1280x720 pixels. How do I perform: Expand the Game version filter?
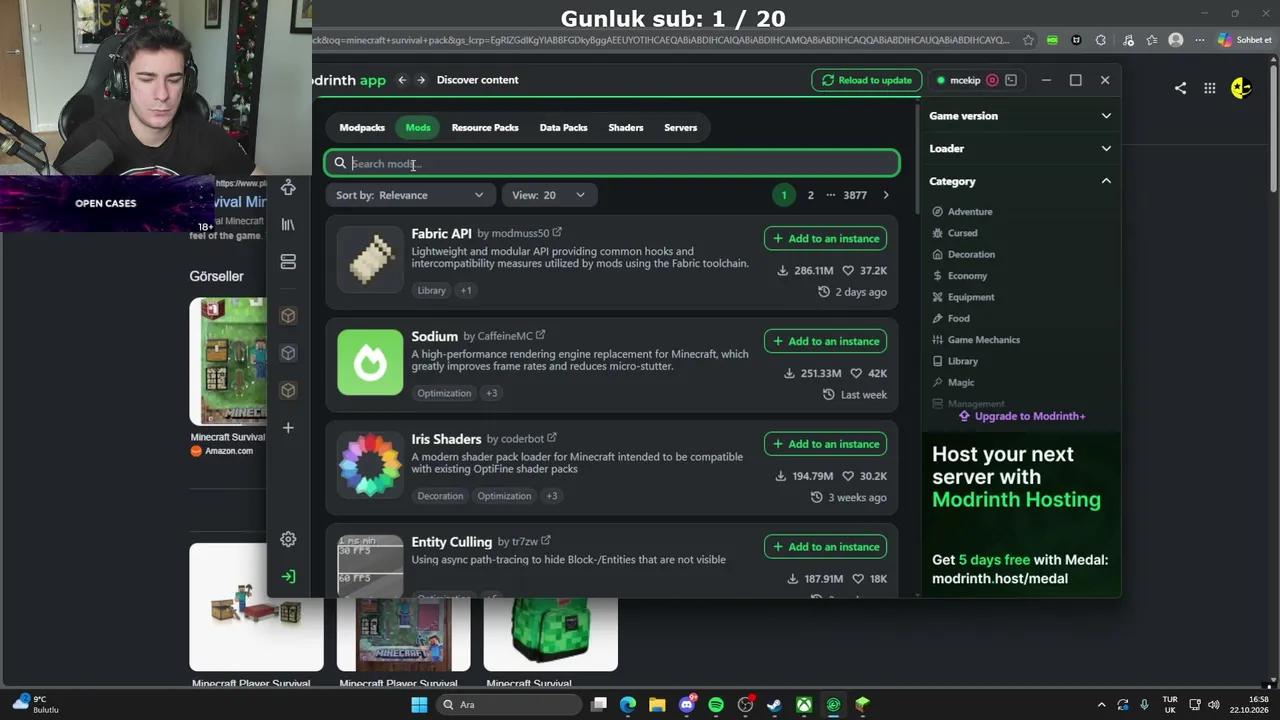pos(1020,116)
